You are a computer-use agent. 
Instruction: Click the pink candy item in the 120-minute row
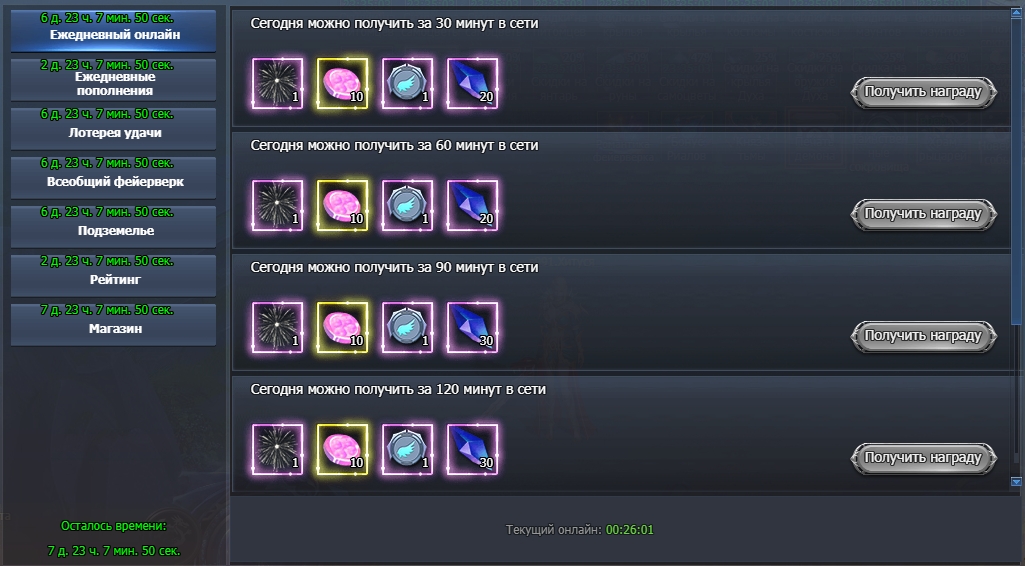[x=343, y=450]
